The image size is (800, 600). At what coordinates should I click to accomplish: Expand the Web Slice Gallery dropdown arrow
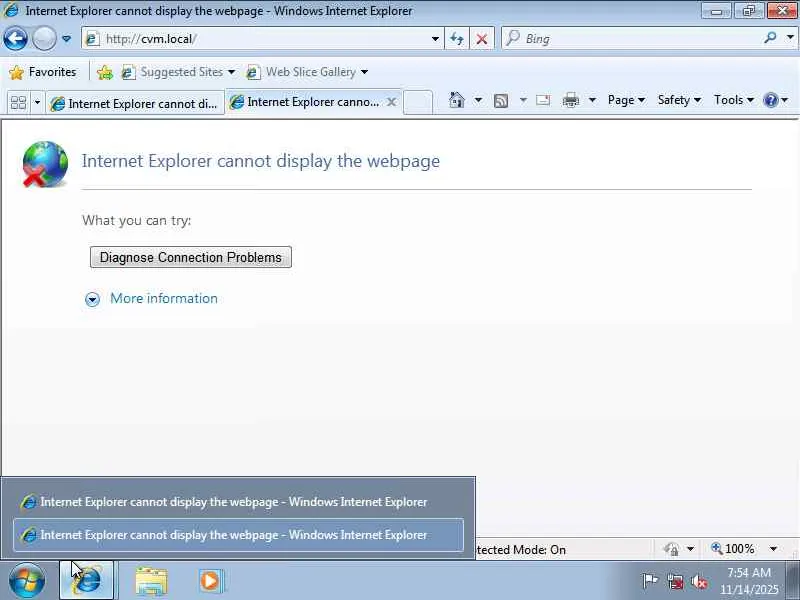(x=364, y=72)
